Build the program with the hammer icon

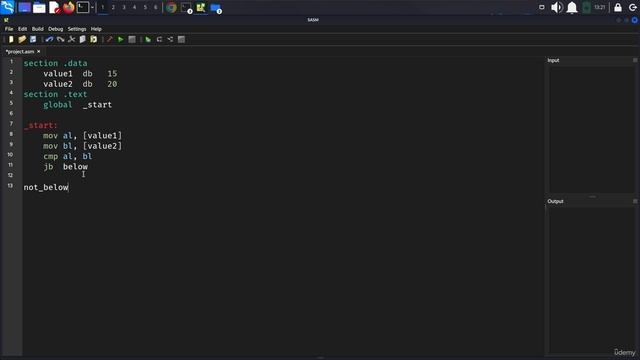[x=109, y=39]
